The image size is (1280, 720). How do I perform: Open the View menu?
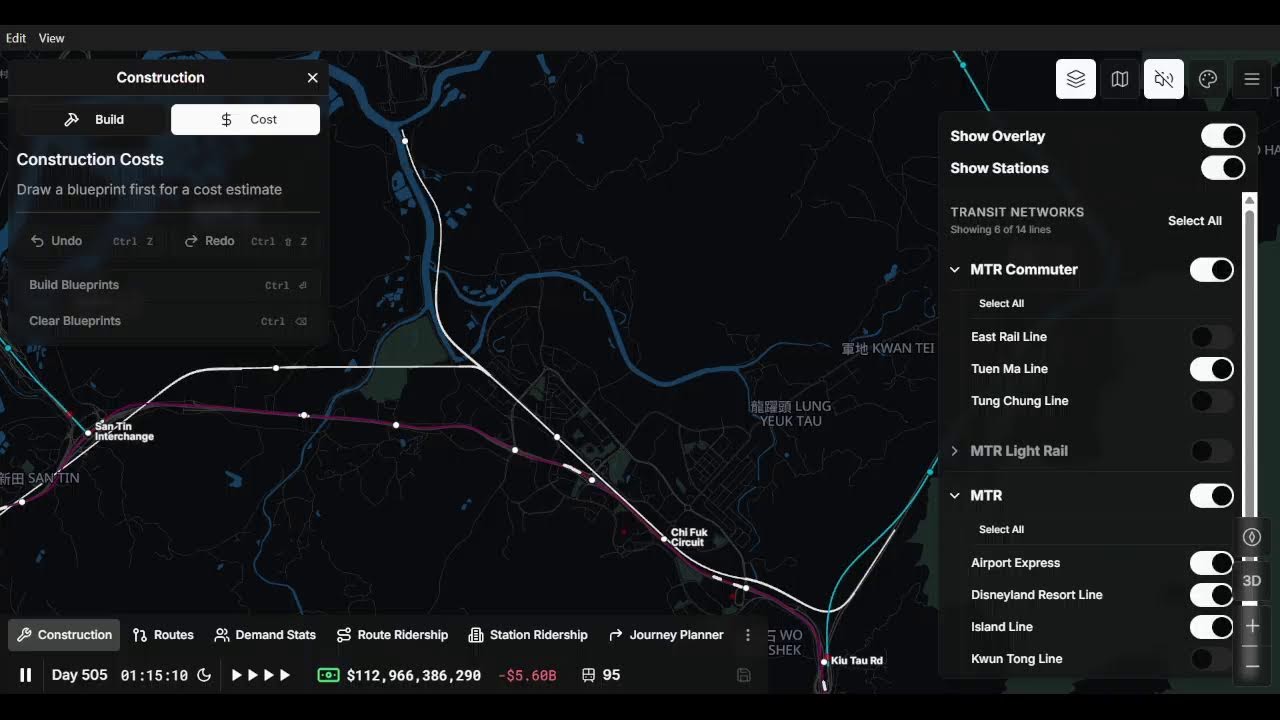52,38
